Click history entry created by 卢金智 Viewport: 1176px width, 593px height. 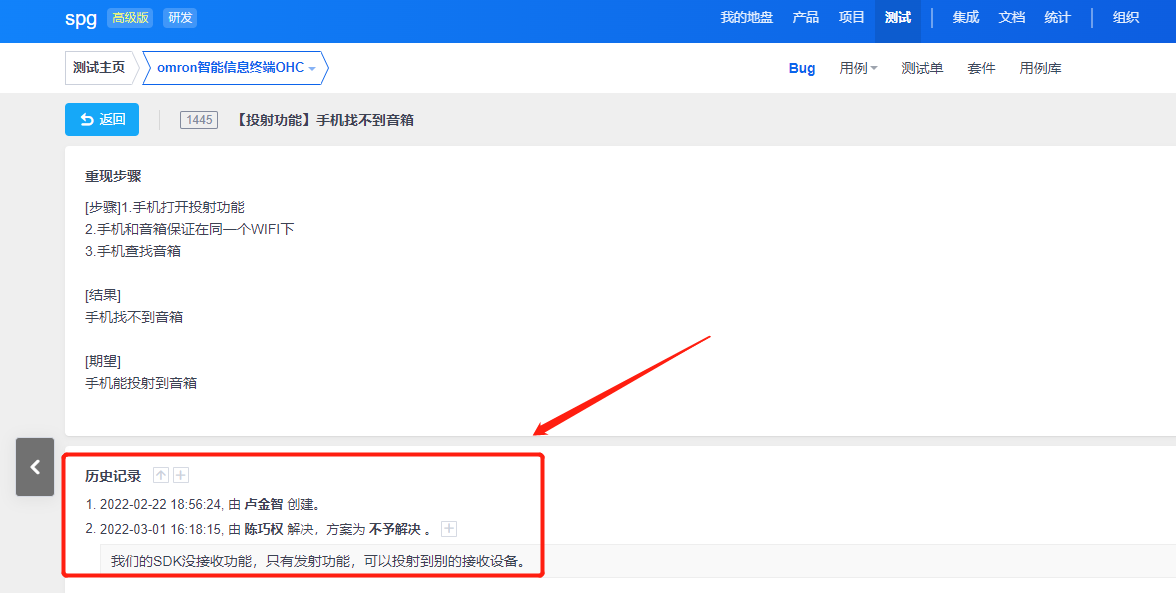click(204, 505)
